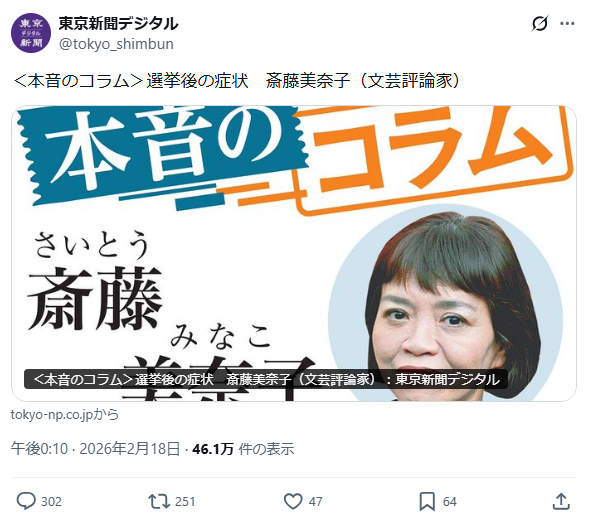This screenshot has height=520, width=591.
Task: Click the like count 47
Action: tap(315, 502)
